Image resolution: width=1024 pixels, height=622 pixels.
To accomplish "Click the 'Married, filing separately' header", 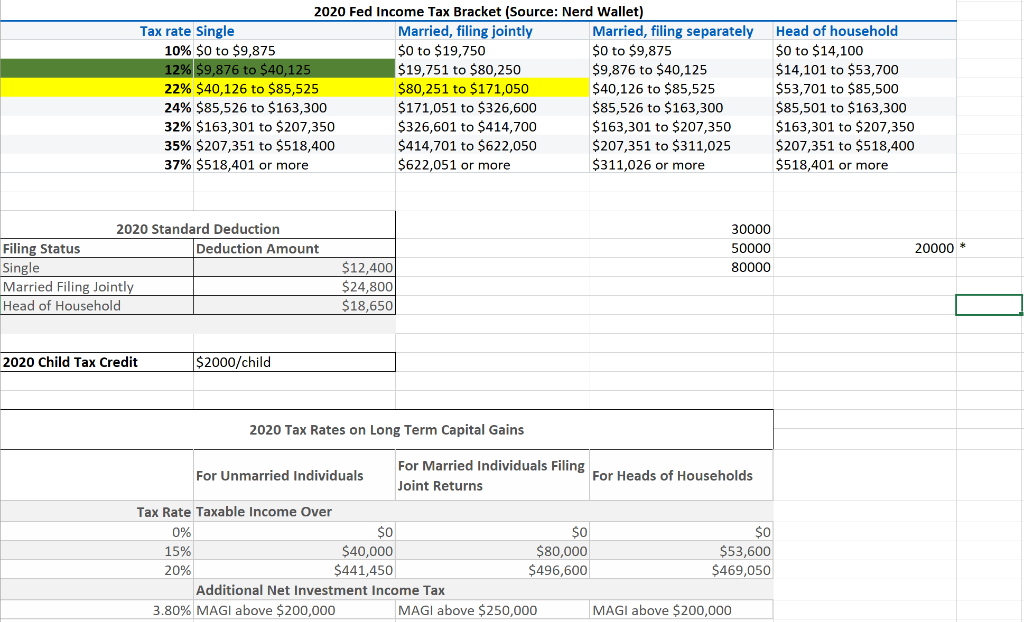I will point(682,31).
